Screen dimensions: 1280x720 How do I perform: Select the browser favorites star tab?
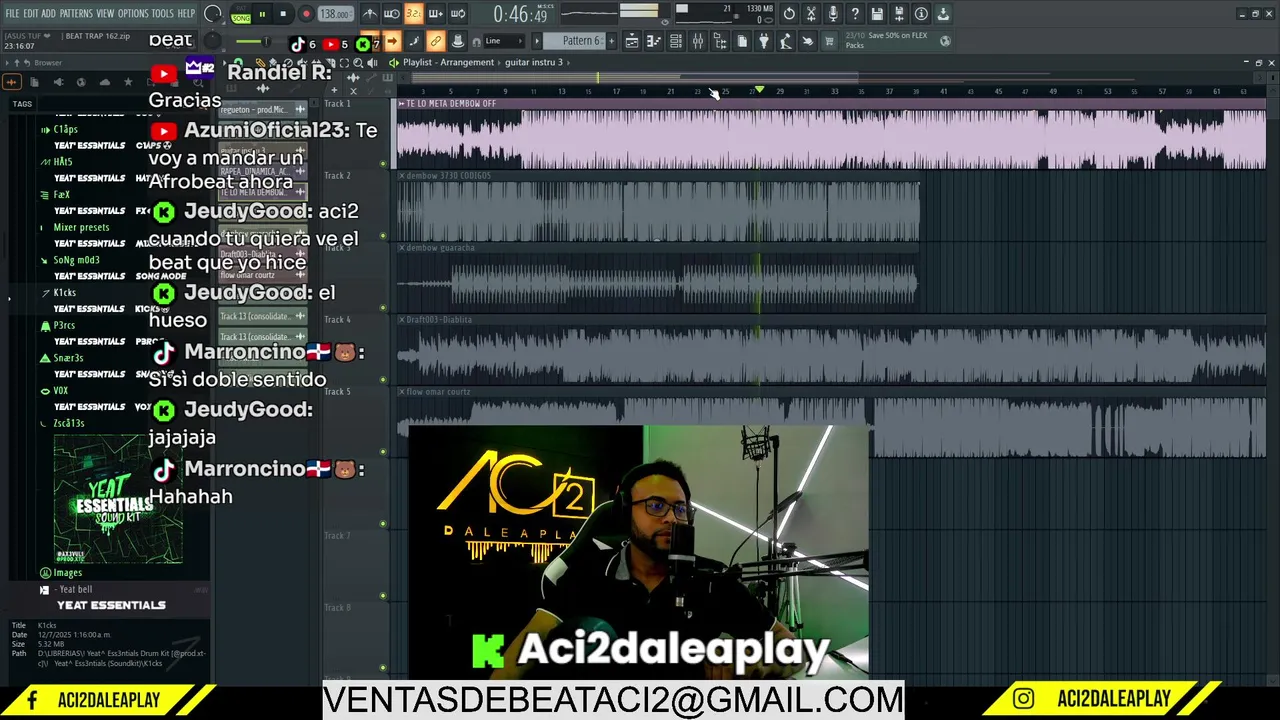(128, 82)
